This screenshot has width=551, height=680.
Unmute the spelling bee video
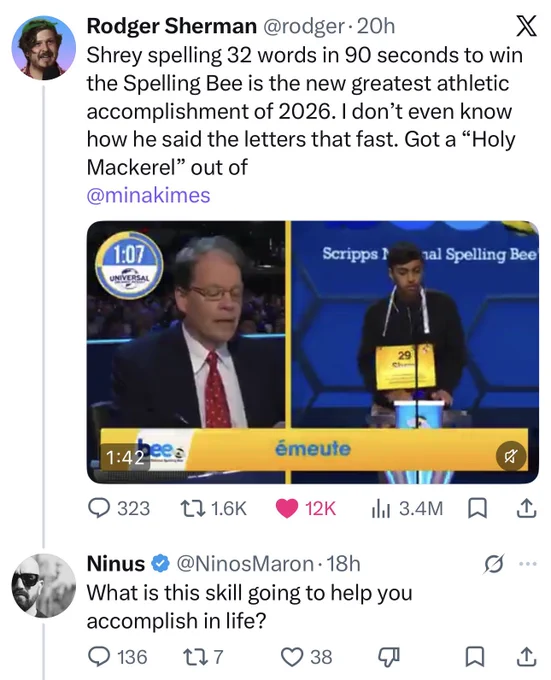511,456
